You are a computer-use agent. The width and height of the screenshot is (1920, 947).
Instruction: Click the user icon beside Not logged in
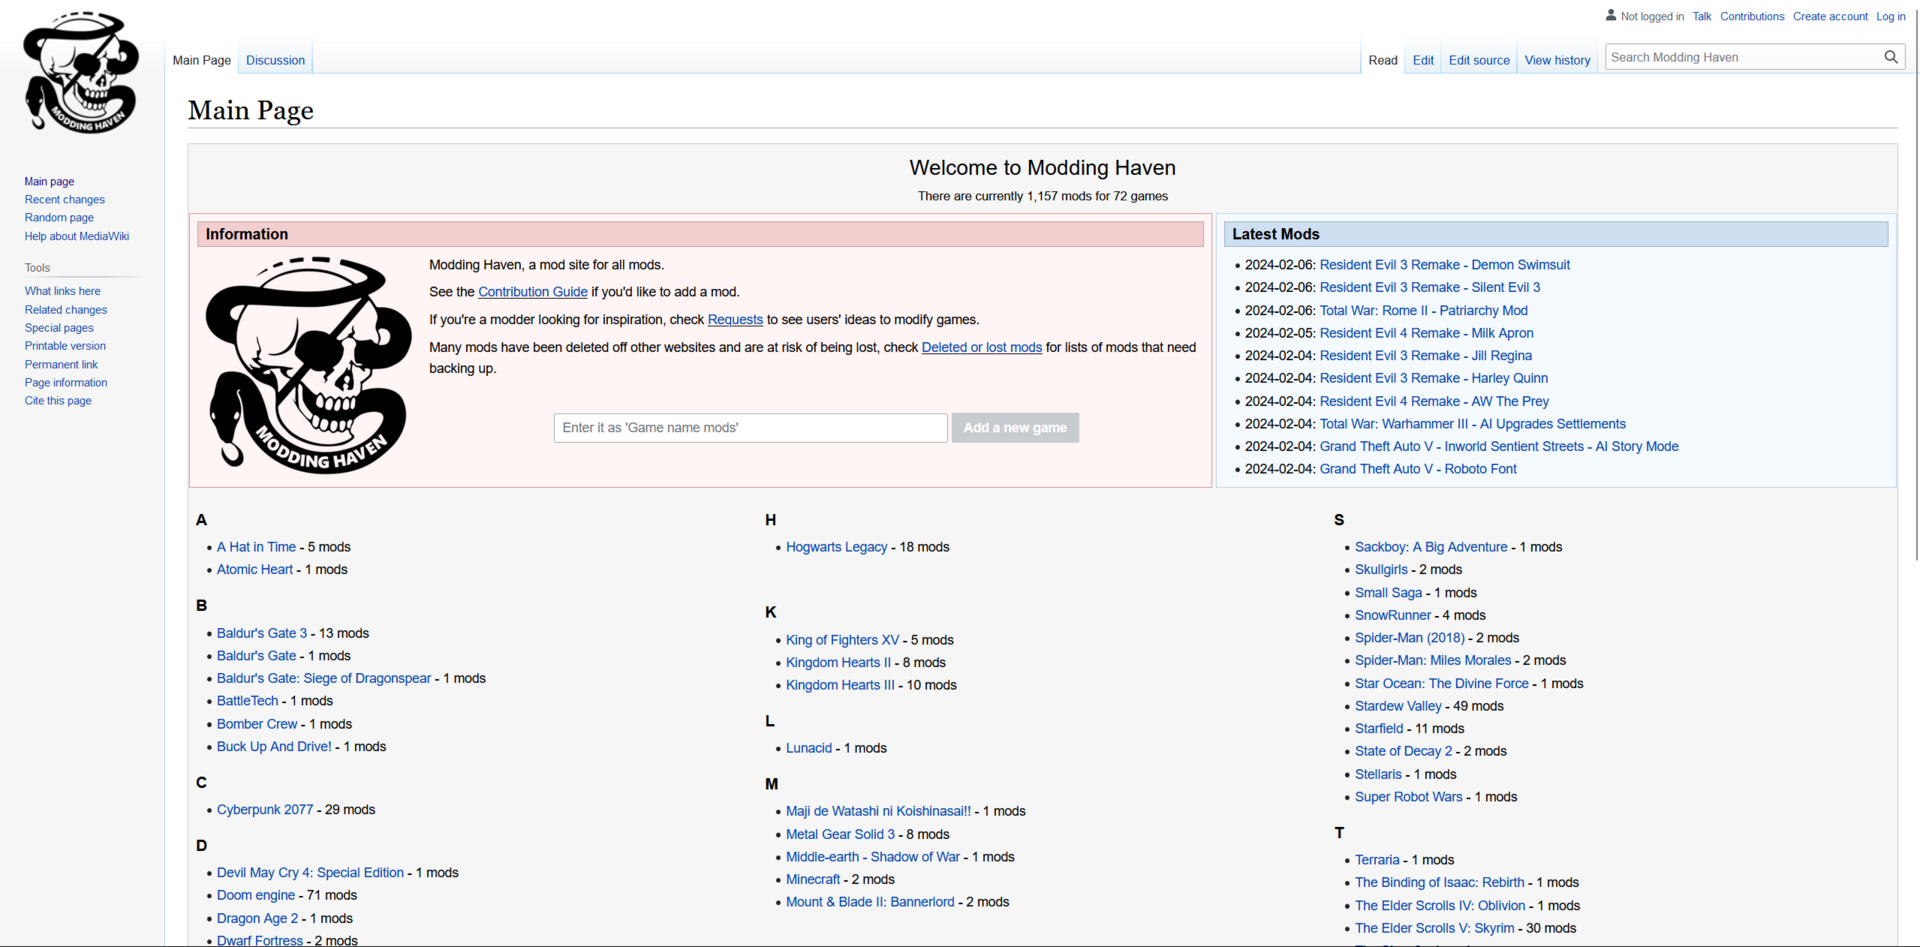click(x=1611, y=15)
